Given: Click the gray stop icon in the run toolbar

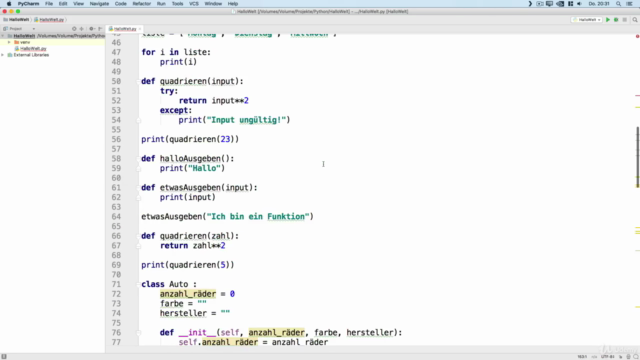Looking at the screenshot, I should click(x=624, y=20).
